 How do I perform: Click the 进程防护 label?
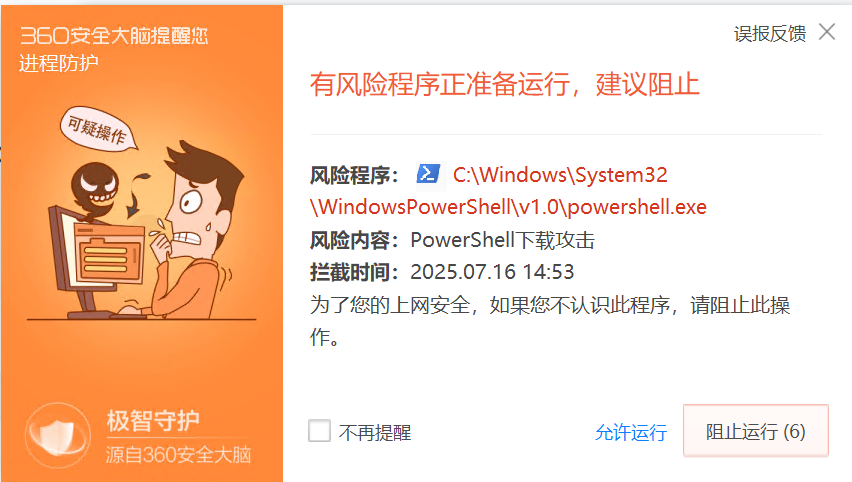(59, 64)
